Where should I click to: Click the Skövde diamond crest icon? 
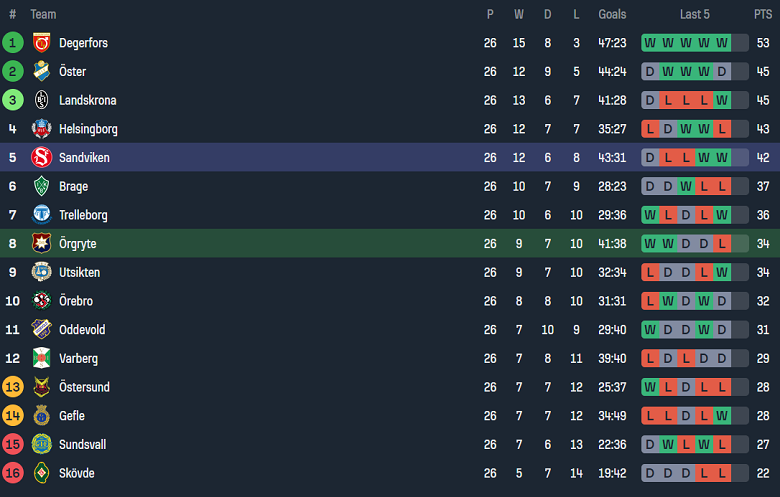click(41, 473)
